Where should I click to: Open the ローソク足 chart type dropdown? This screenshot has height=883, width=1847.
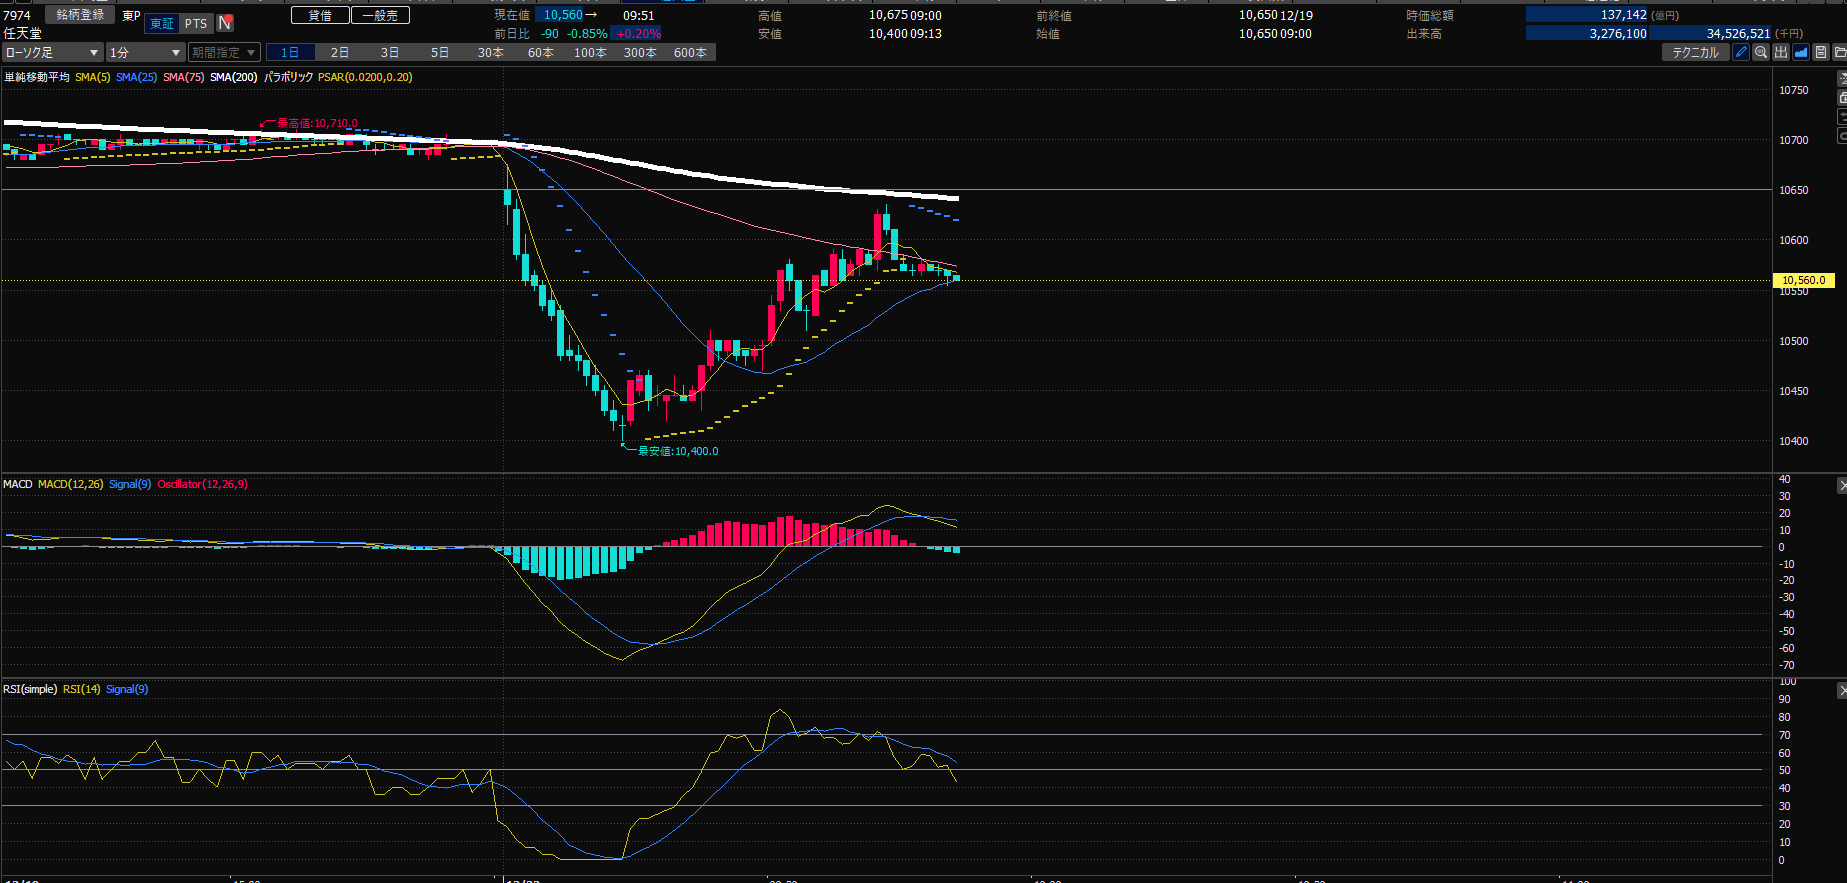tap(52, 53)
